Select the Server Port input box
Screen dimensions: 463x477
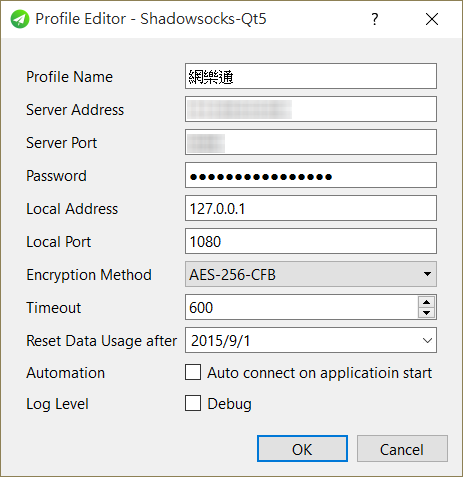[311, 142]
